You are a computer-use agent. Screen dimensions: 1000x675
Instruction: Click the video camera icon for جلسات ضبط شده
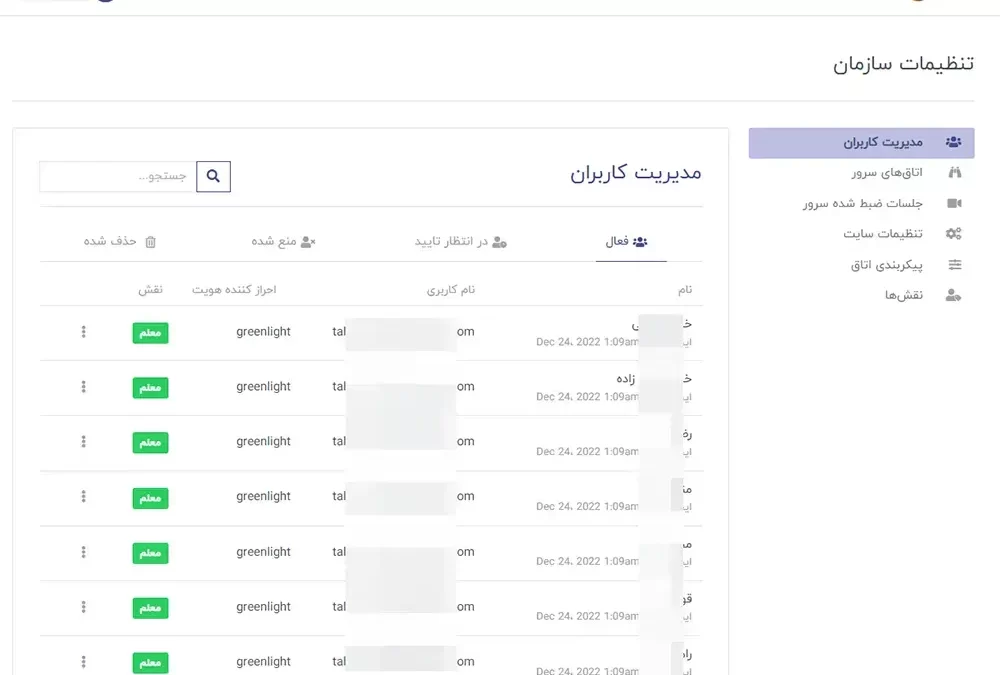pyautogui.click(x=954, y=204)
